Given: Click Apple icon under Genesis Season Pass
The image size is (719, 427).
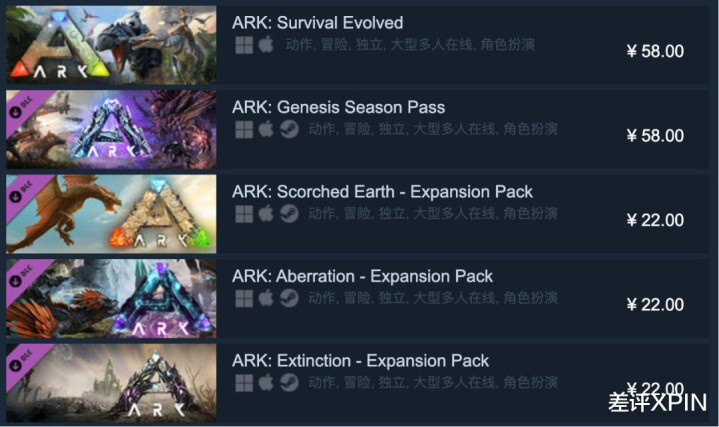Looking at the screenshot, I should [266, 129].
